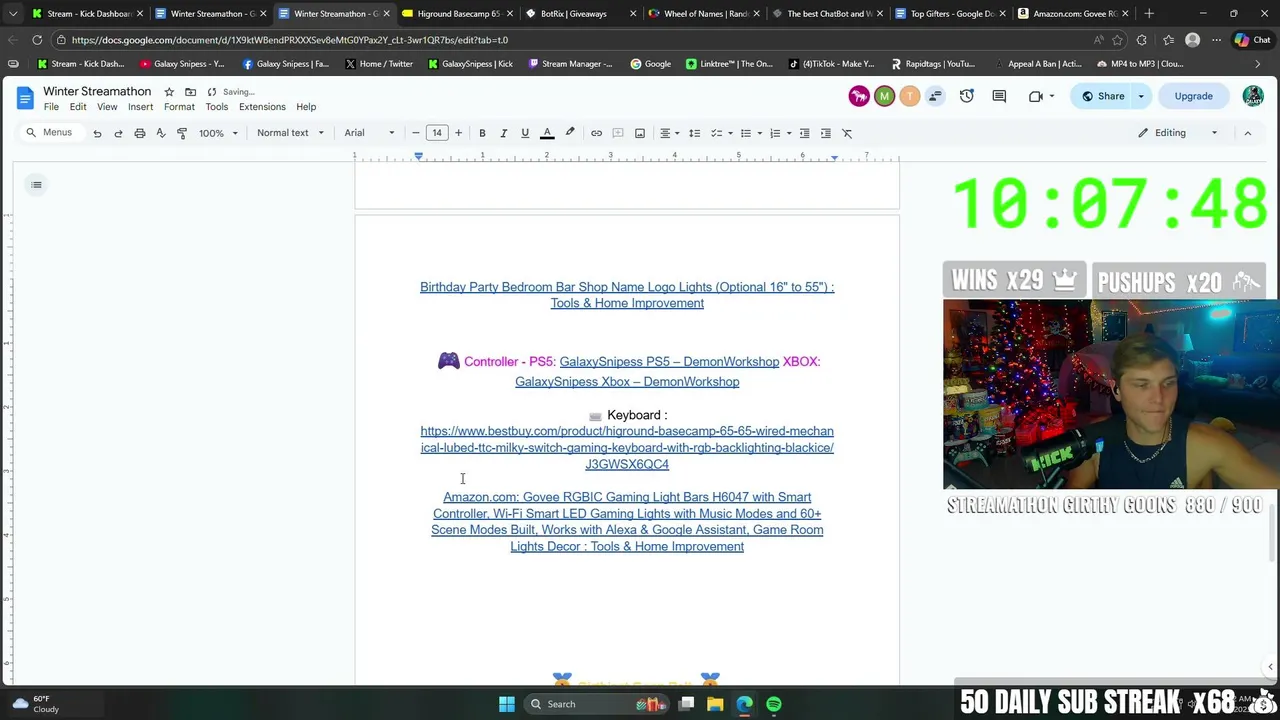The height and width of the screenshot is (720, 1280).
Task: Open the Edit menu
Action: click(78, 107)
